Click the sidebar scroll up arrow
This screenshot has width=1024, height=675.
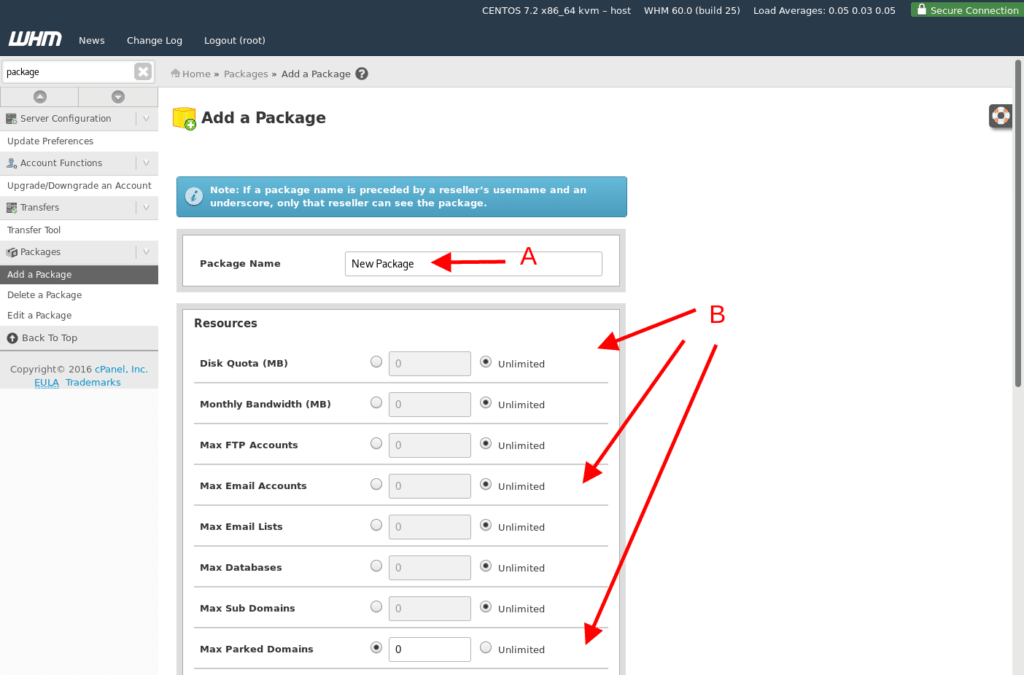tap(40, 97)
